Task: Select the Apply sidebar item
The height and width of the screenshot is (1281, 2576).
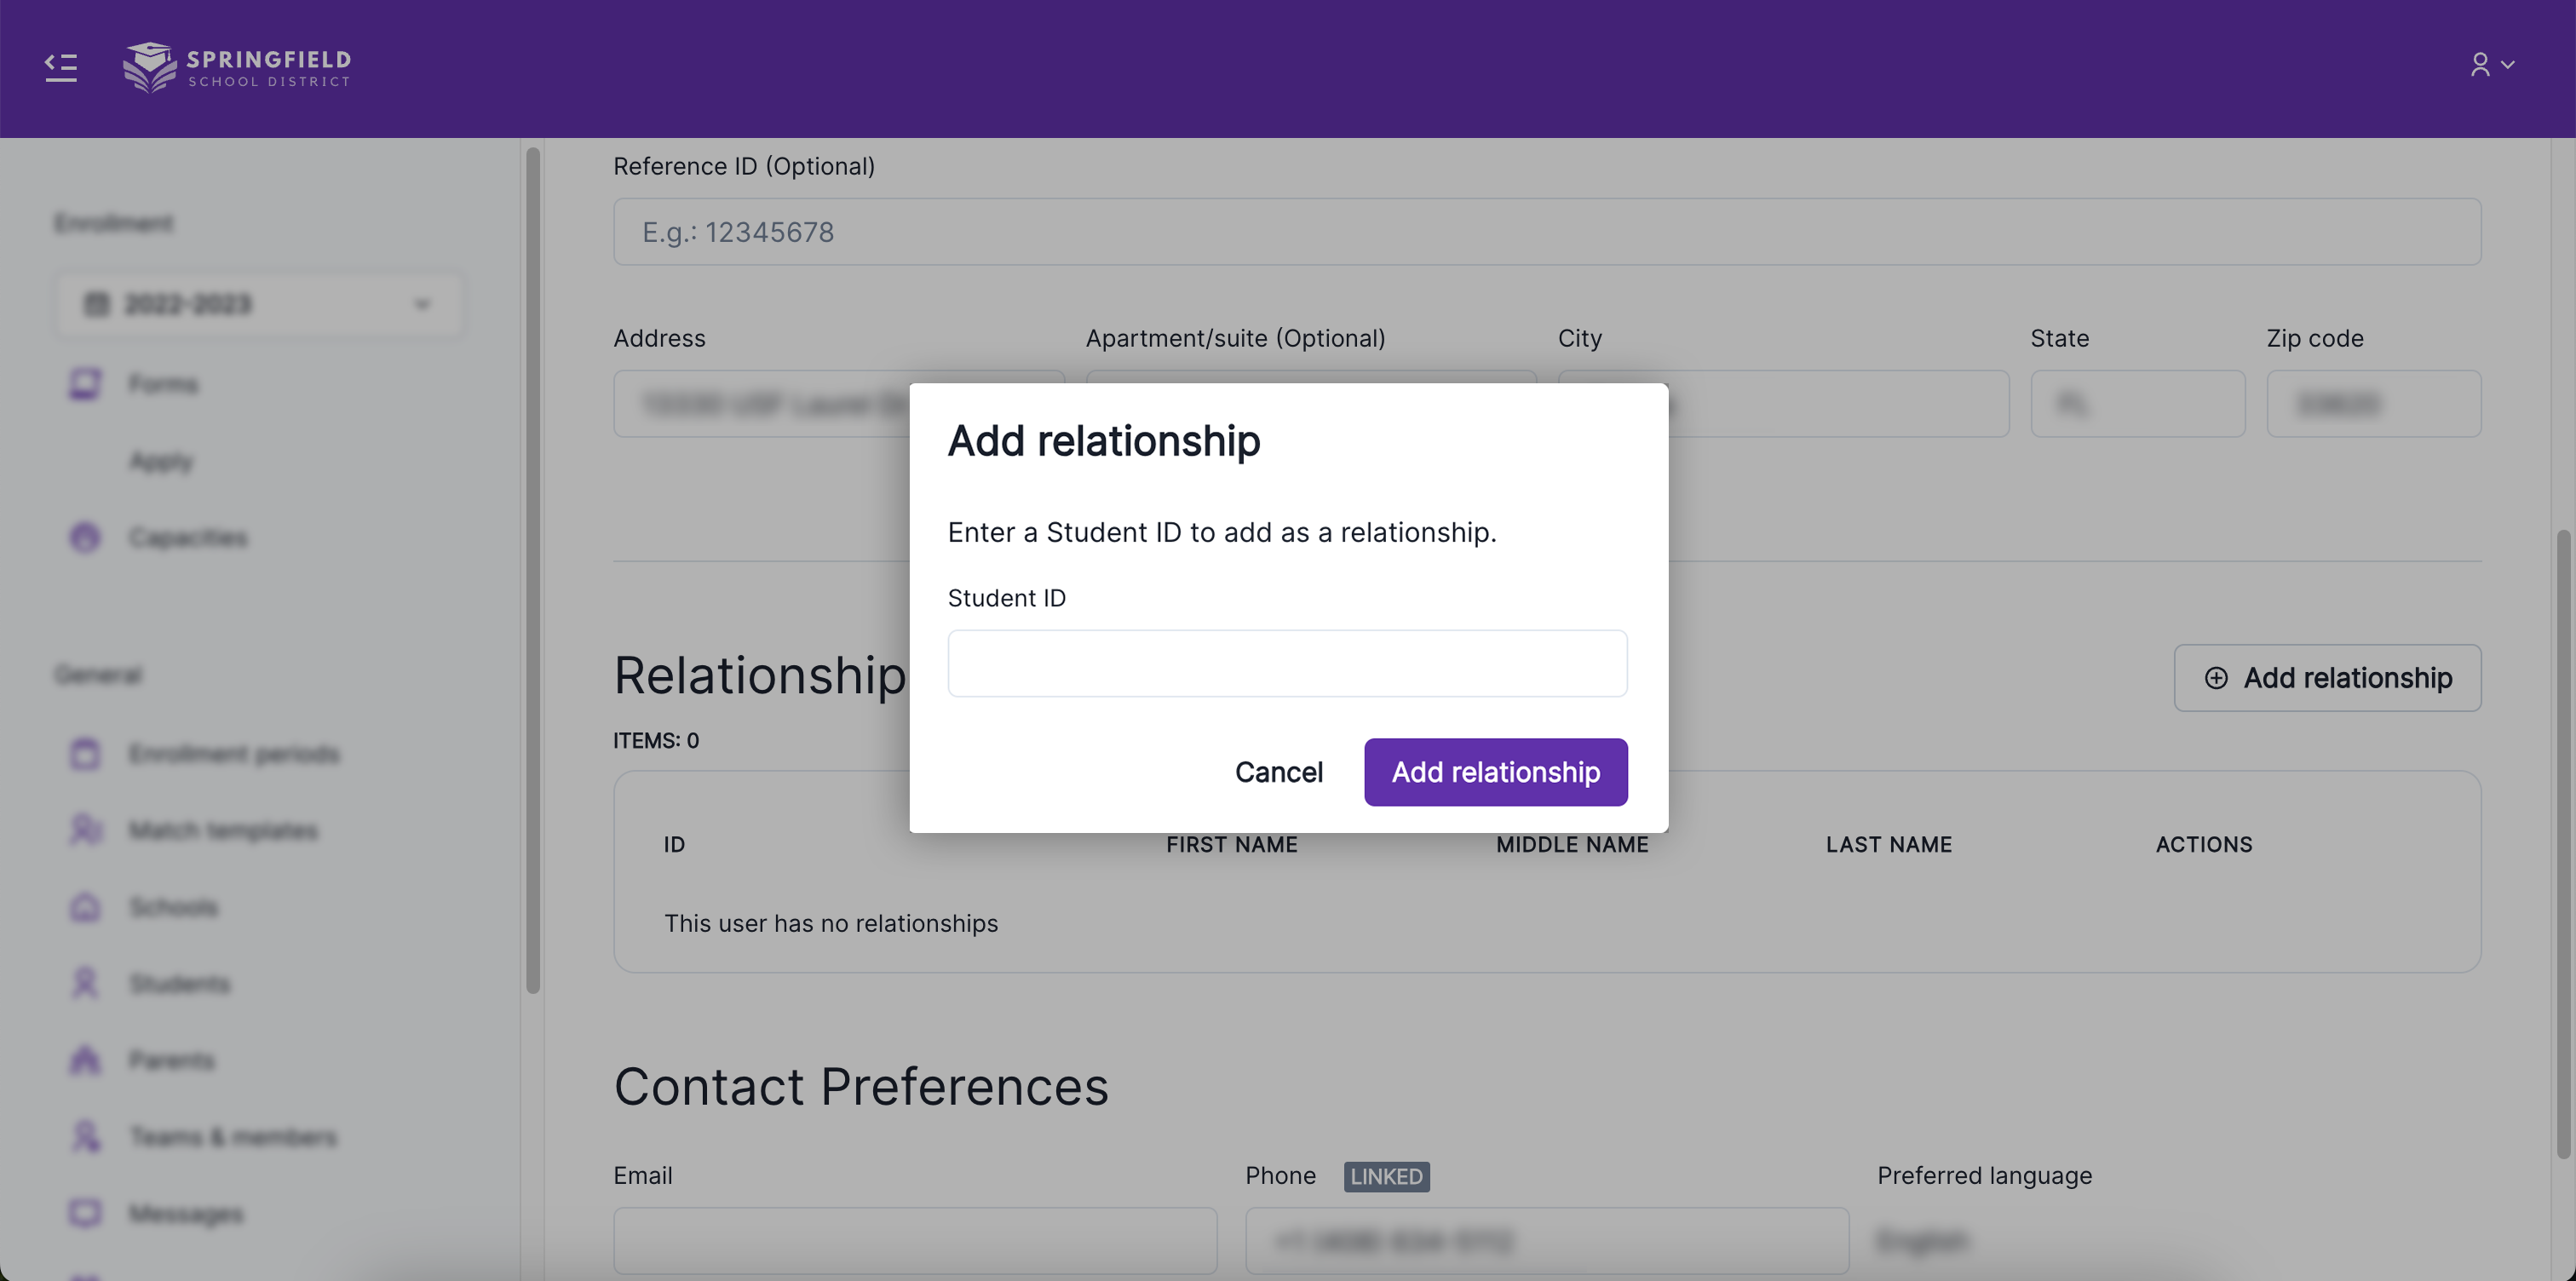Action: click(x=161, y=461)
